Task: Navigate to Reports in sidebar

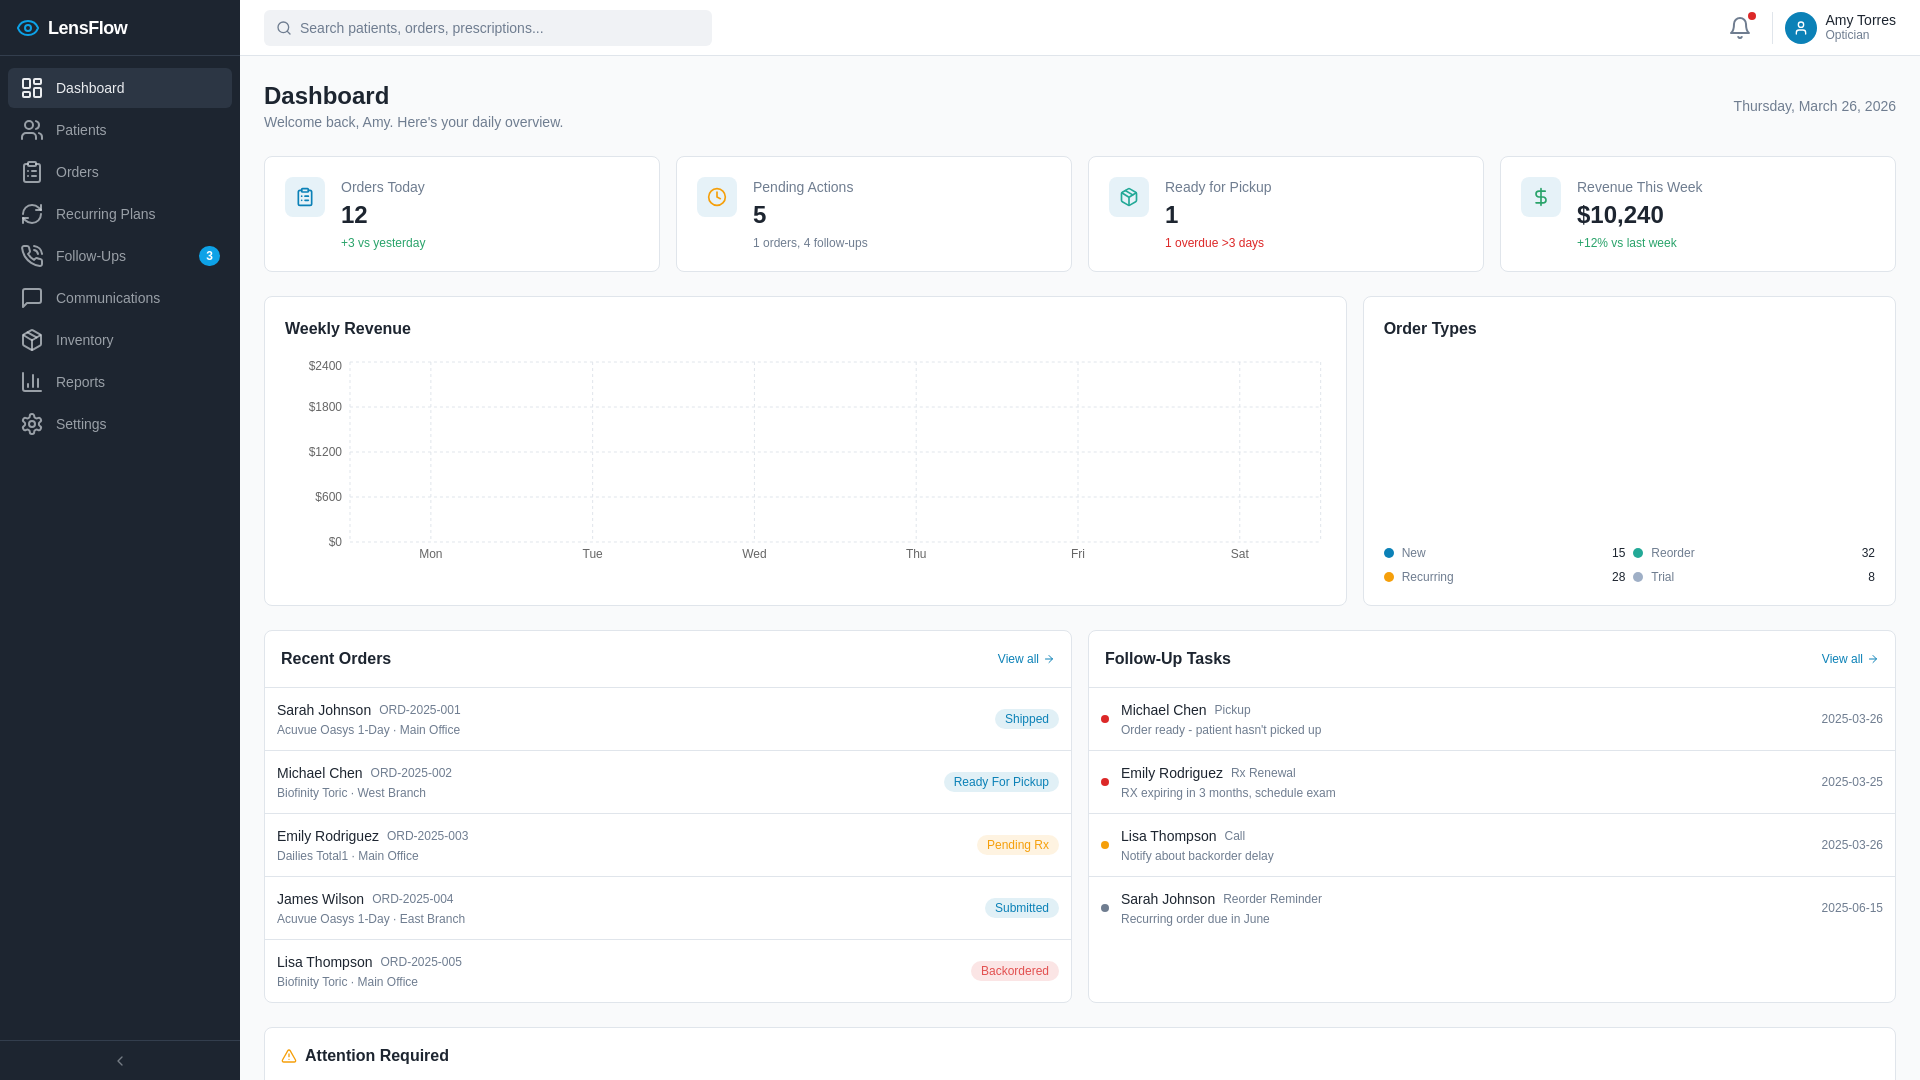Action: (x=120, y=382)
